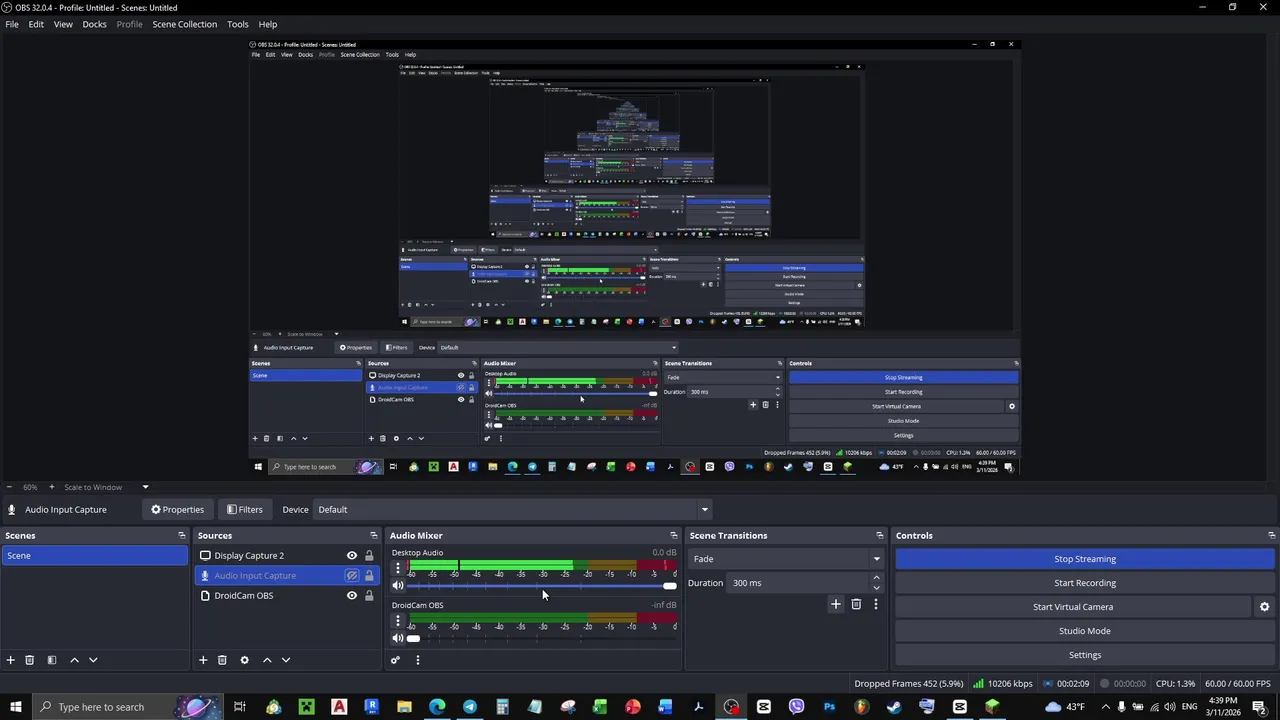The width and height of the screenshot is (1280, 720).
Task: Toggle lock on DroidCam OBS source
Action: [369, 596]
